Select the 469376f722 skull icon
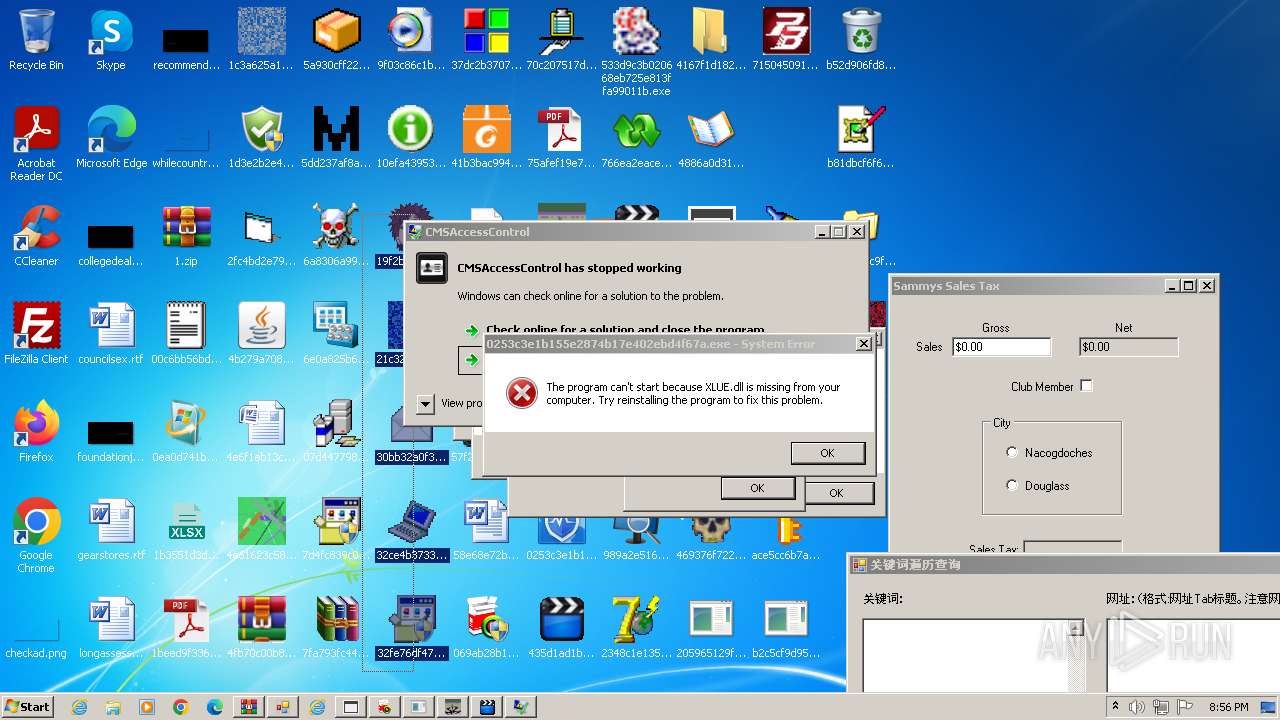 (x=711, y=535)
